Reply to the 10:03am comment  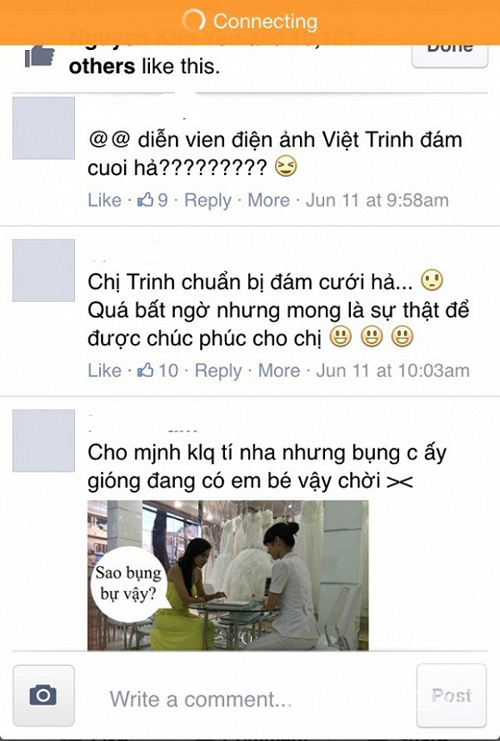pyautogui.click(x=218, y=371)
